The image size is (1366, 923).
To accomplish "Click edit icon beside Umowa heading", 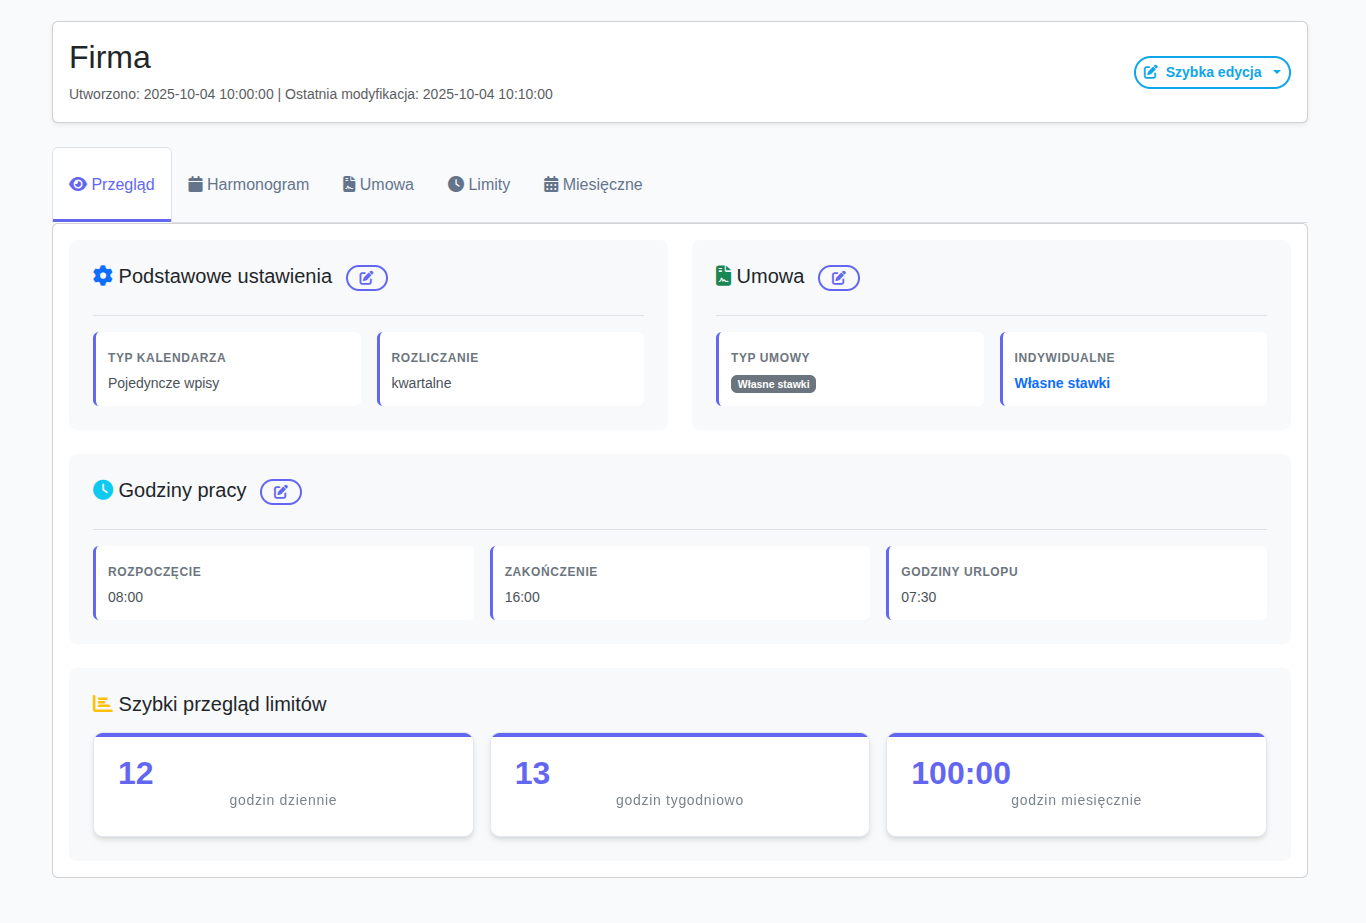I will (839, 278).
